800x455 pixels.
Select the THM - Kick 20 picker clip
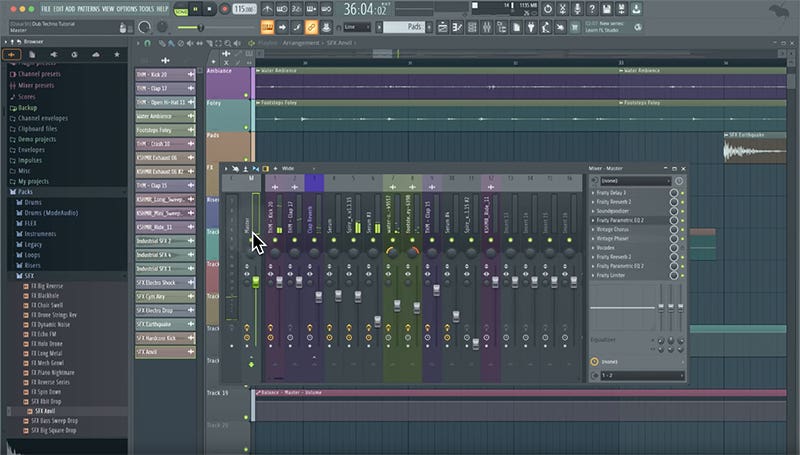click(x=165, y=74)
